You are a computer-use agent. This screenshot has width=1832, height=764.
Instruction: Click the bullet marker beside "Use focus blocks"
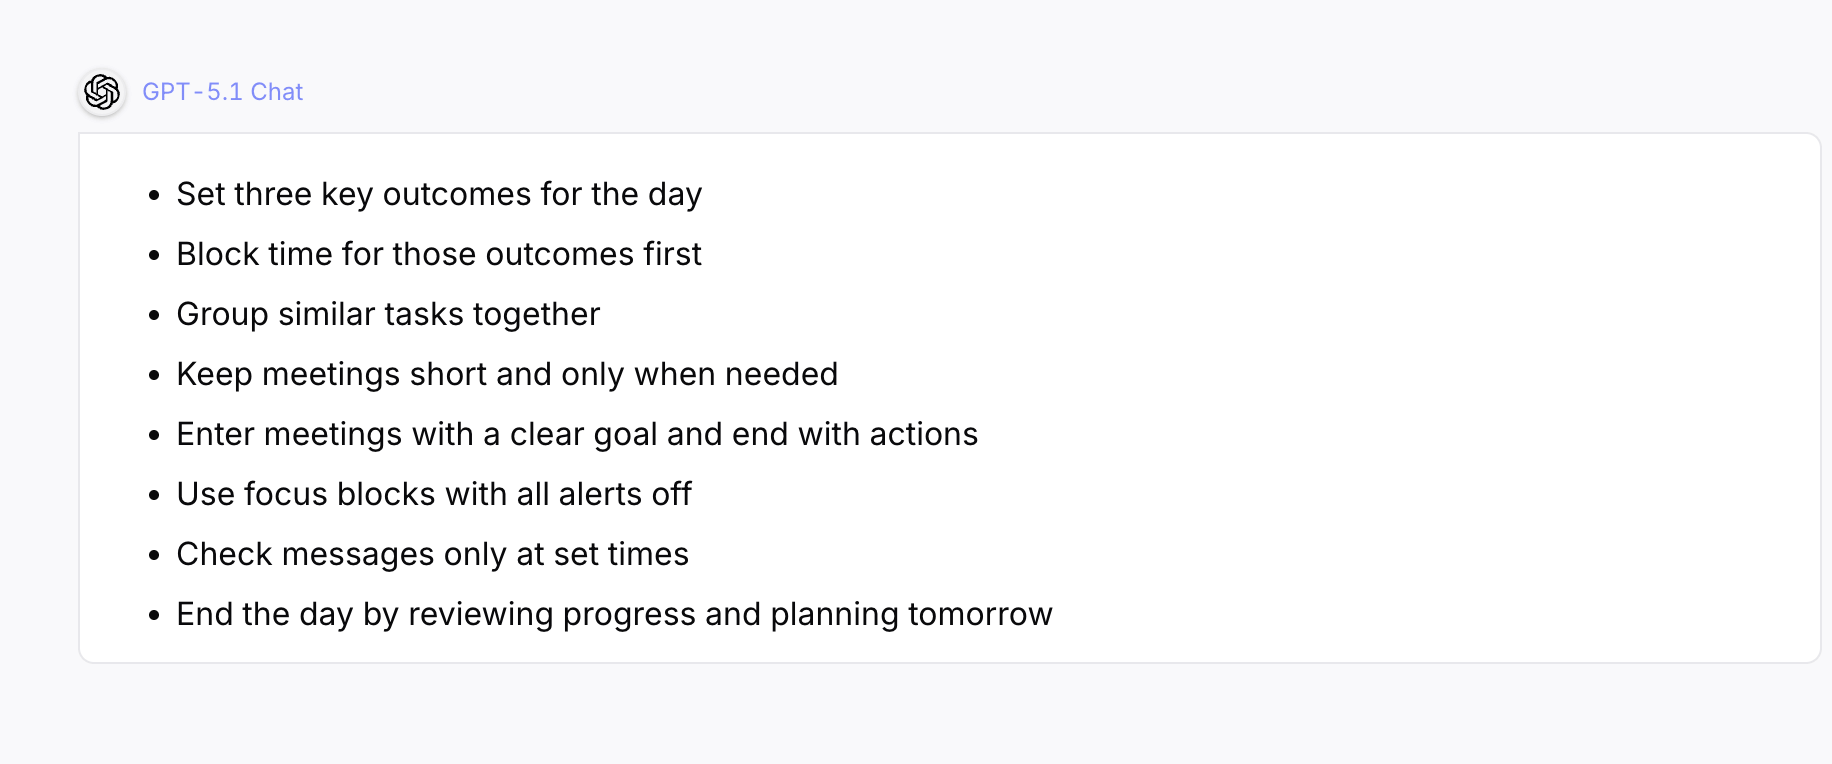[x=154, y=496]
